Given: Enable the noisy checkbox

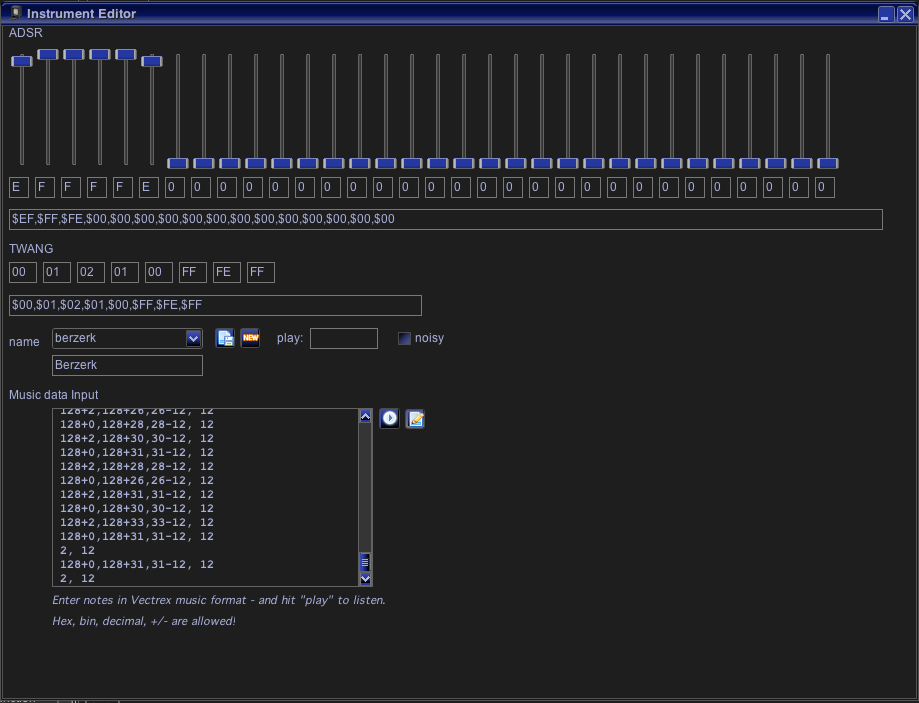Looking at the screenshot, I should [404, 338].
